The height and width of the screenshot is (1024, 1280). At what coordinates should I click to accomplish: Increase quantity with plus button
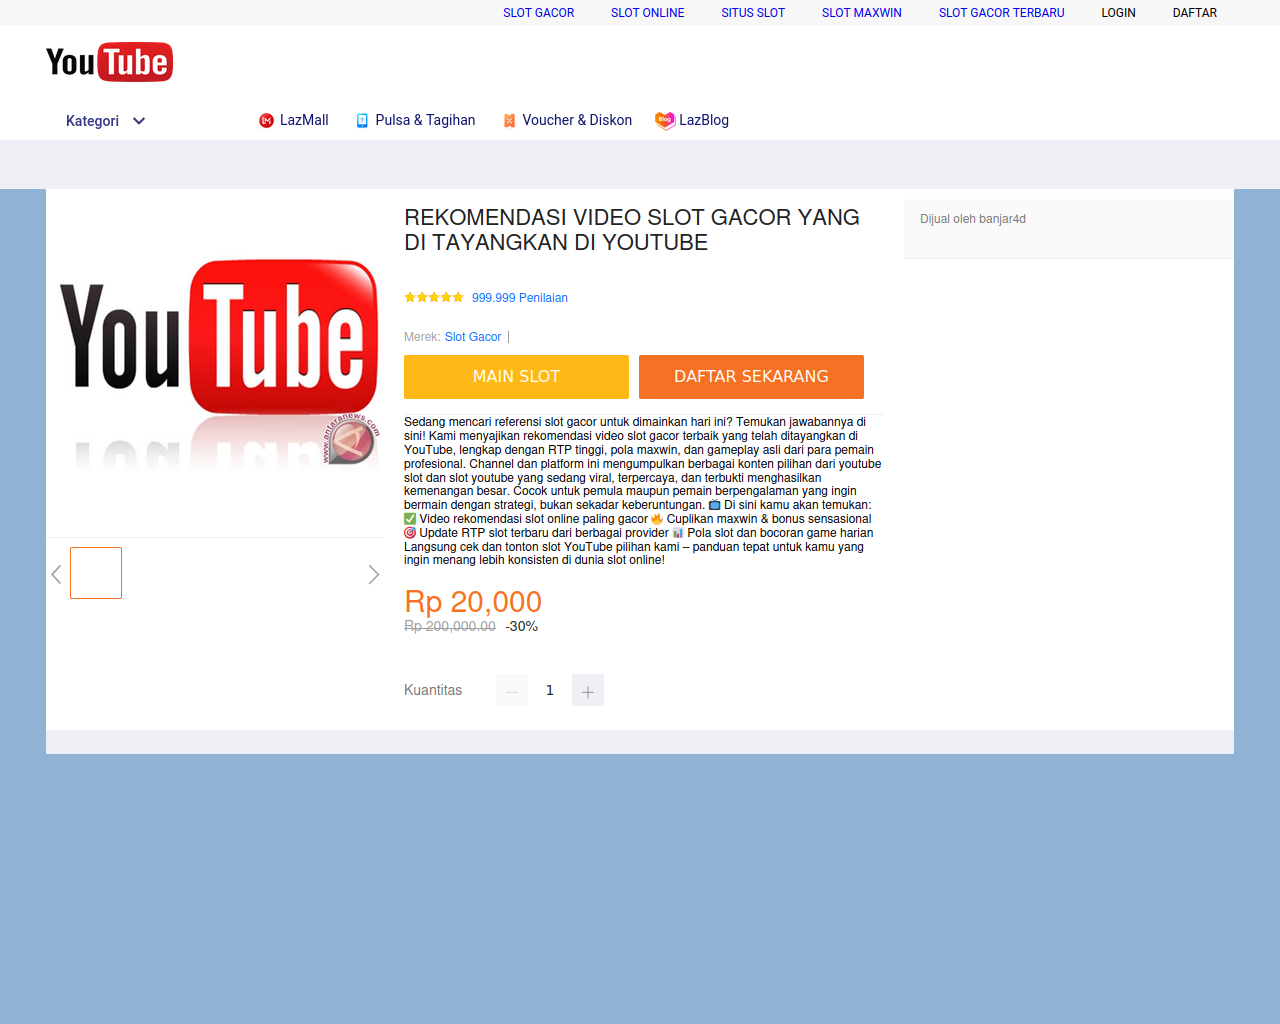point(588,690)
